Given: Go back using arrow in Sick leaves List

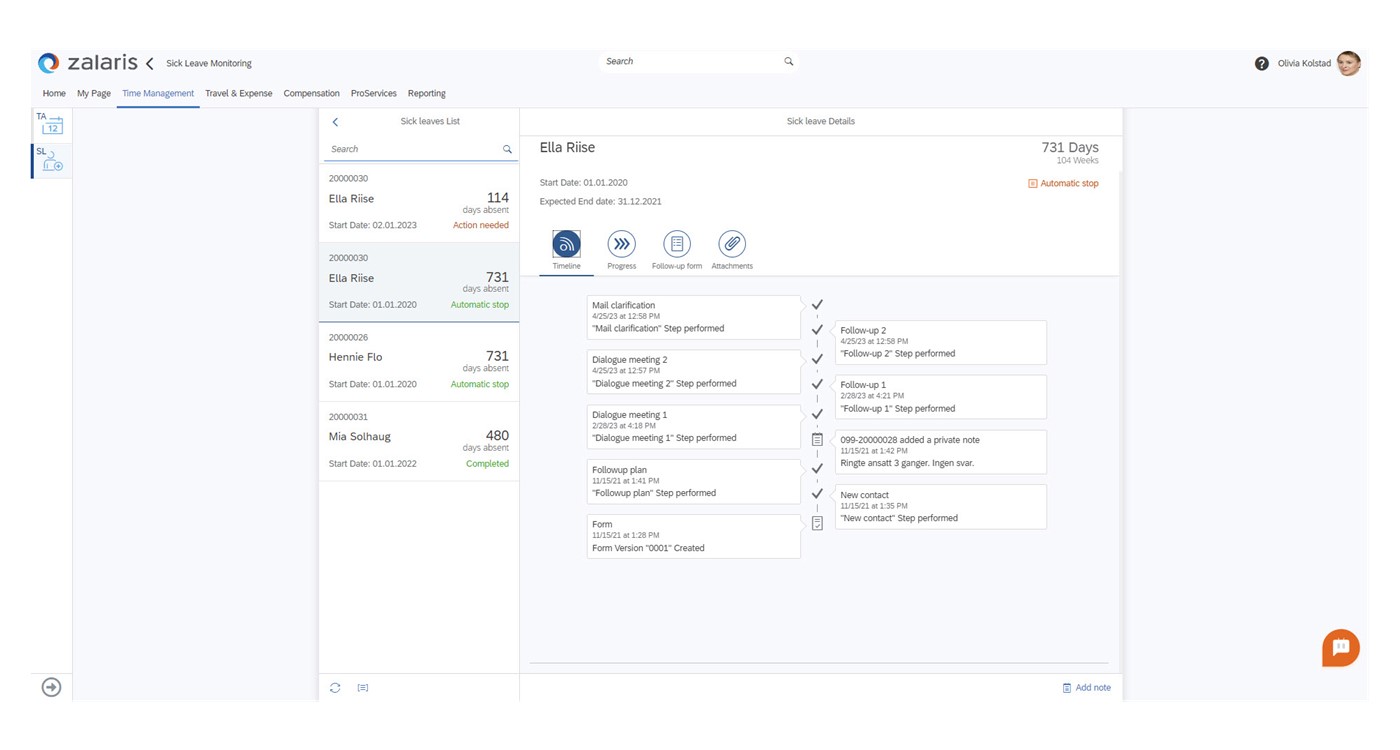Looking at the screenshot, I should 335,122.
